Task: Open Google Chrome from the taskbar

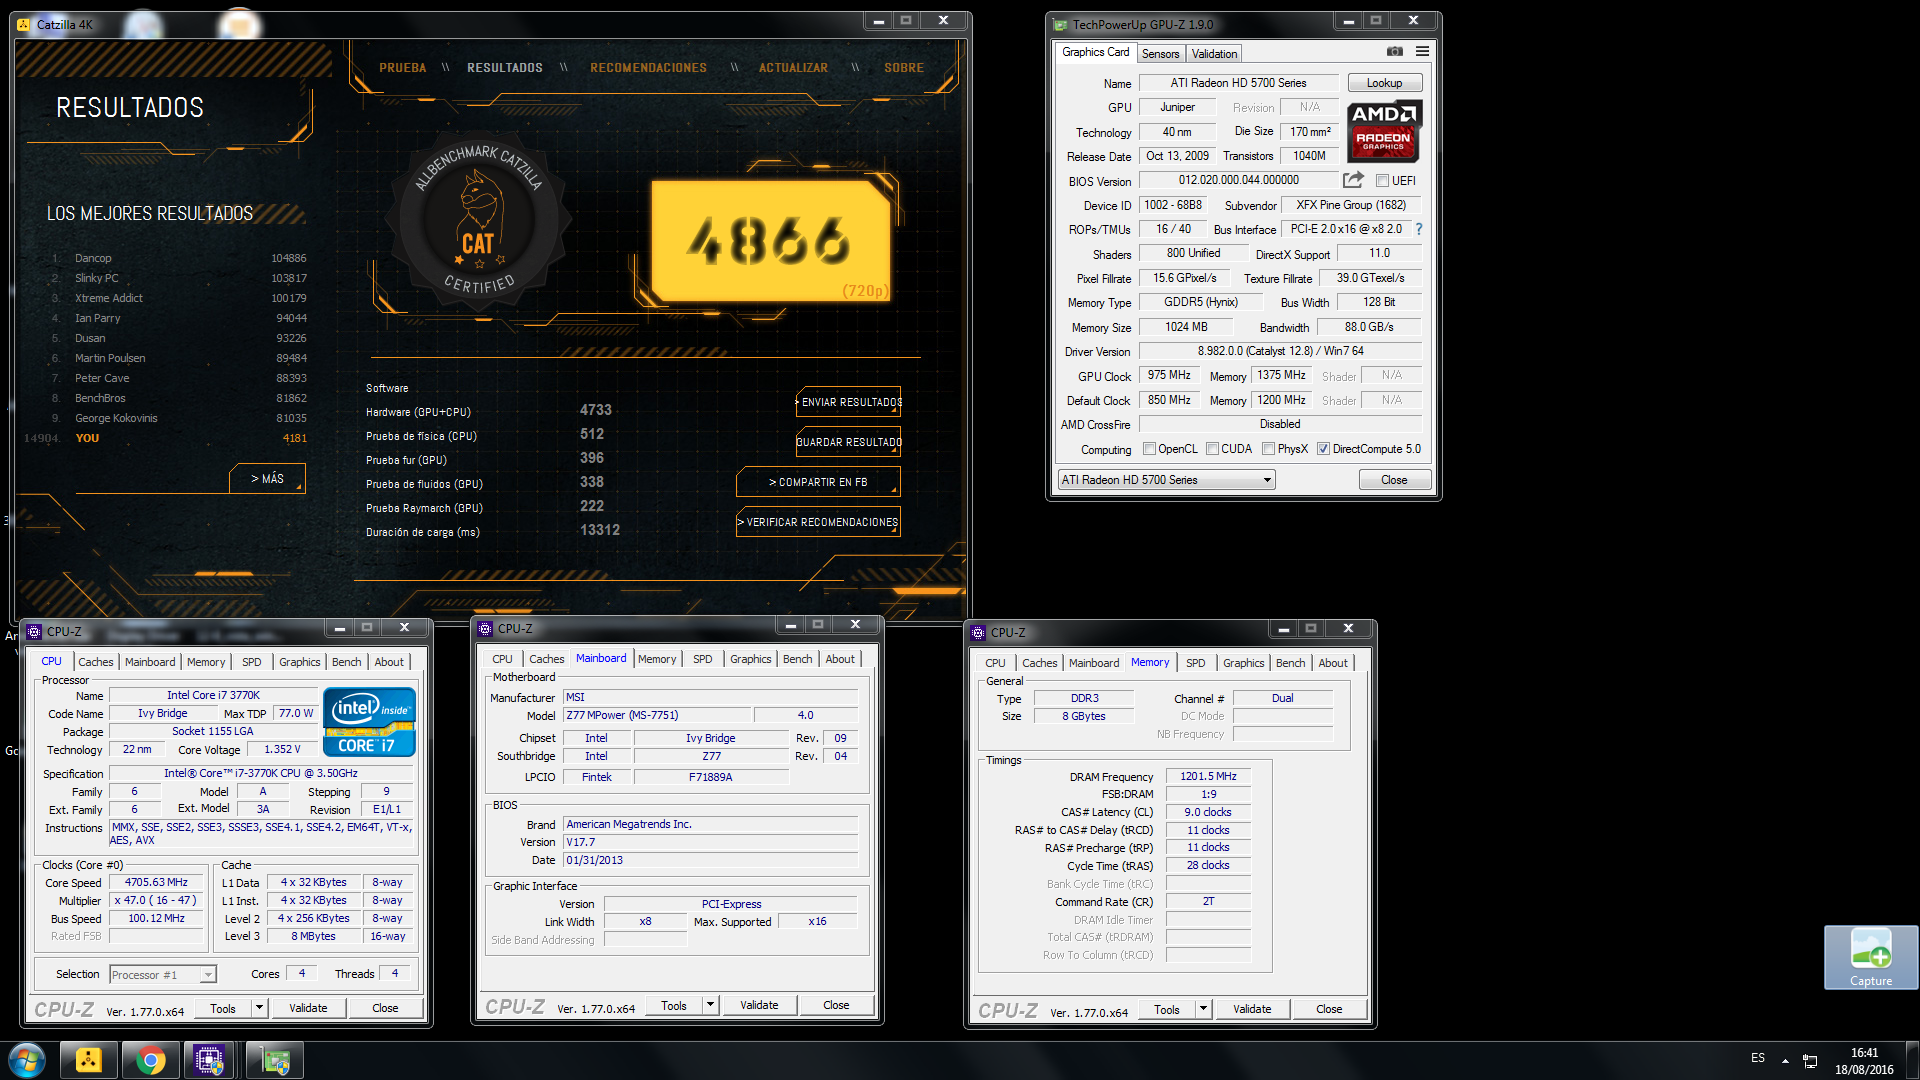Action: click(x=150, y=1060)
